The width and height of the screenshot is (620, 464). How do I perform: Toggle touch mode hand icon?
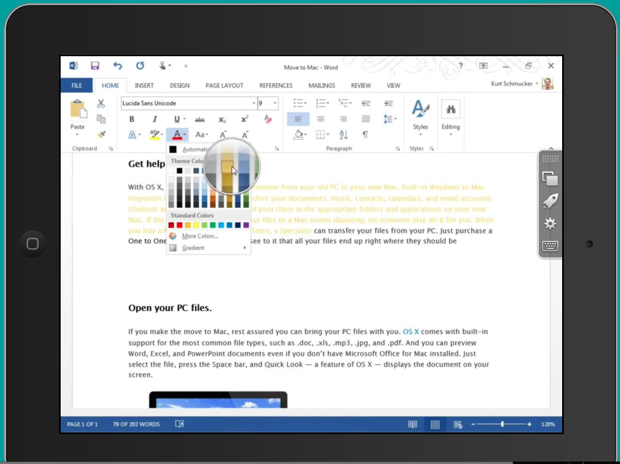(x=163, y=66)
